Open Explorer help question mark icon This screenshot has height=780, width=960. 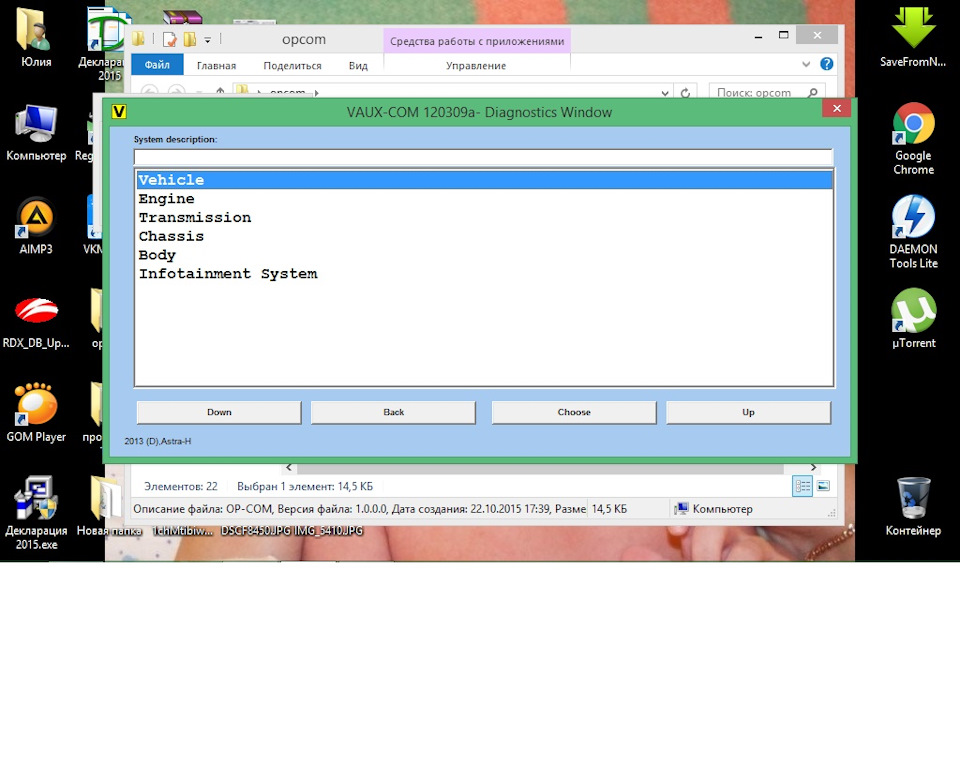point(827,64)
